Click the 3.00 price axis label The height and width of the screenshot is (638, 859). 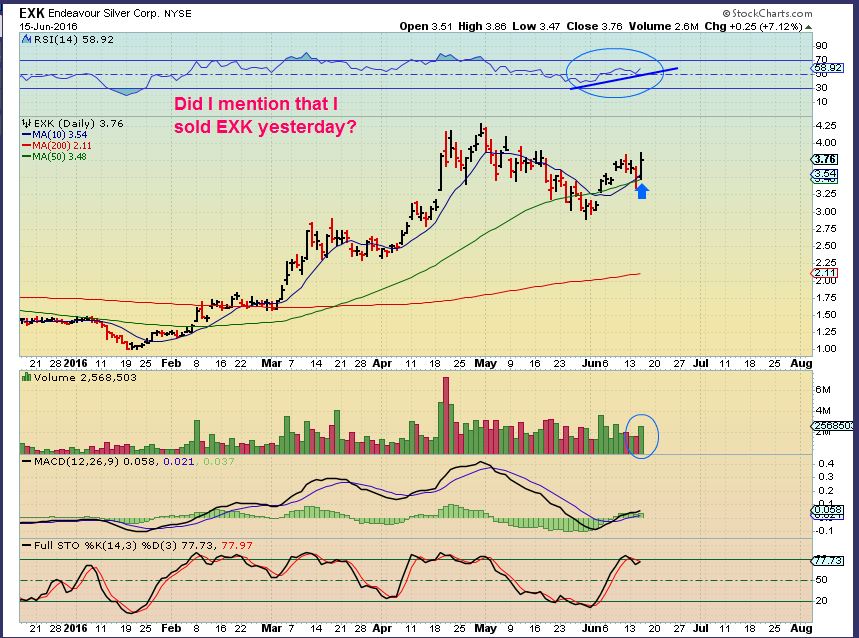(826, 211)
